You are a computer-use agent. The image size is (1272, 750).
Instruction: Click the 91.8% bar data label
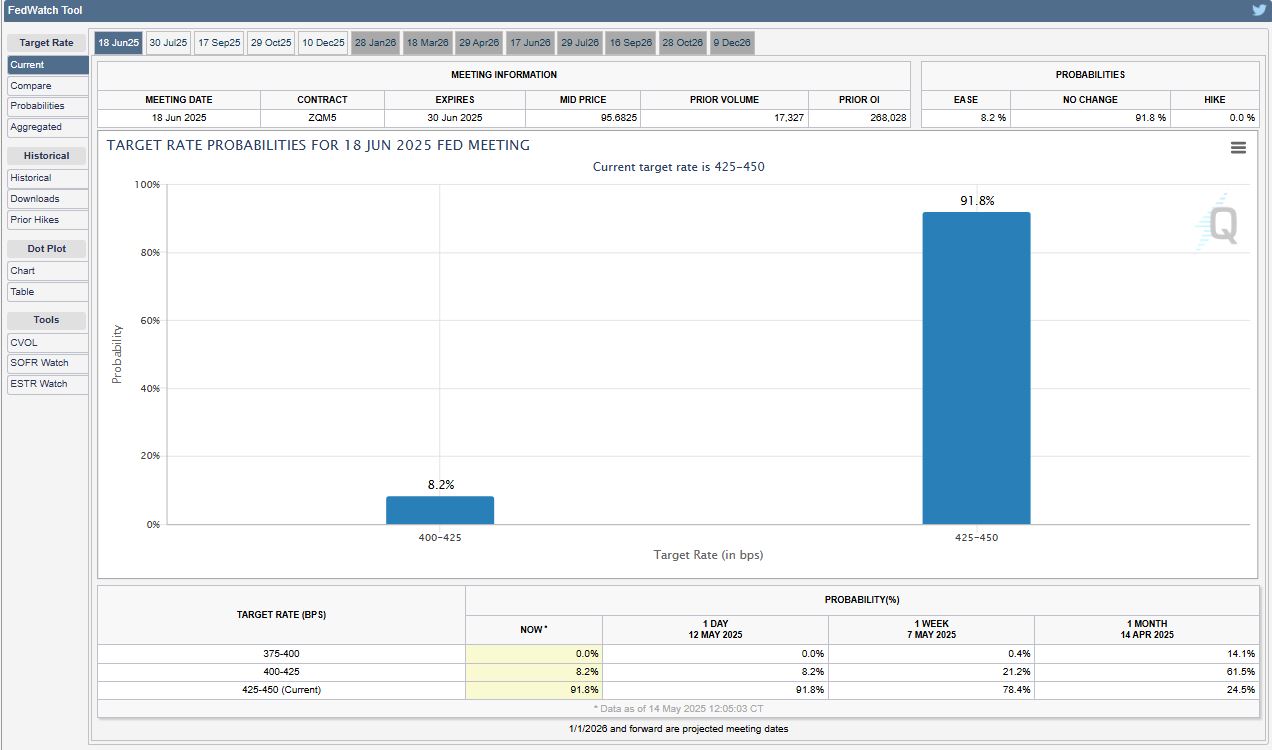point(977,201)
